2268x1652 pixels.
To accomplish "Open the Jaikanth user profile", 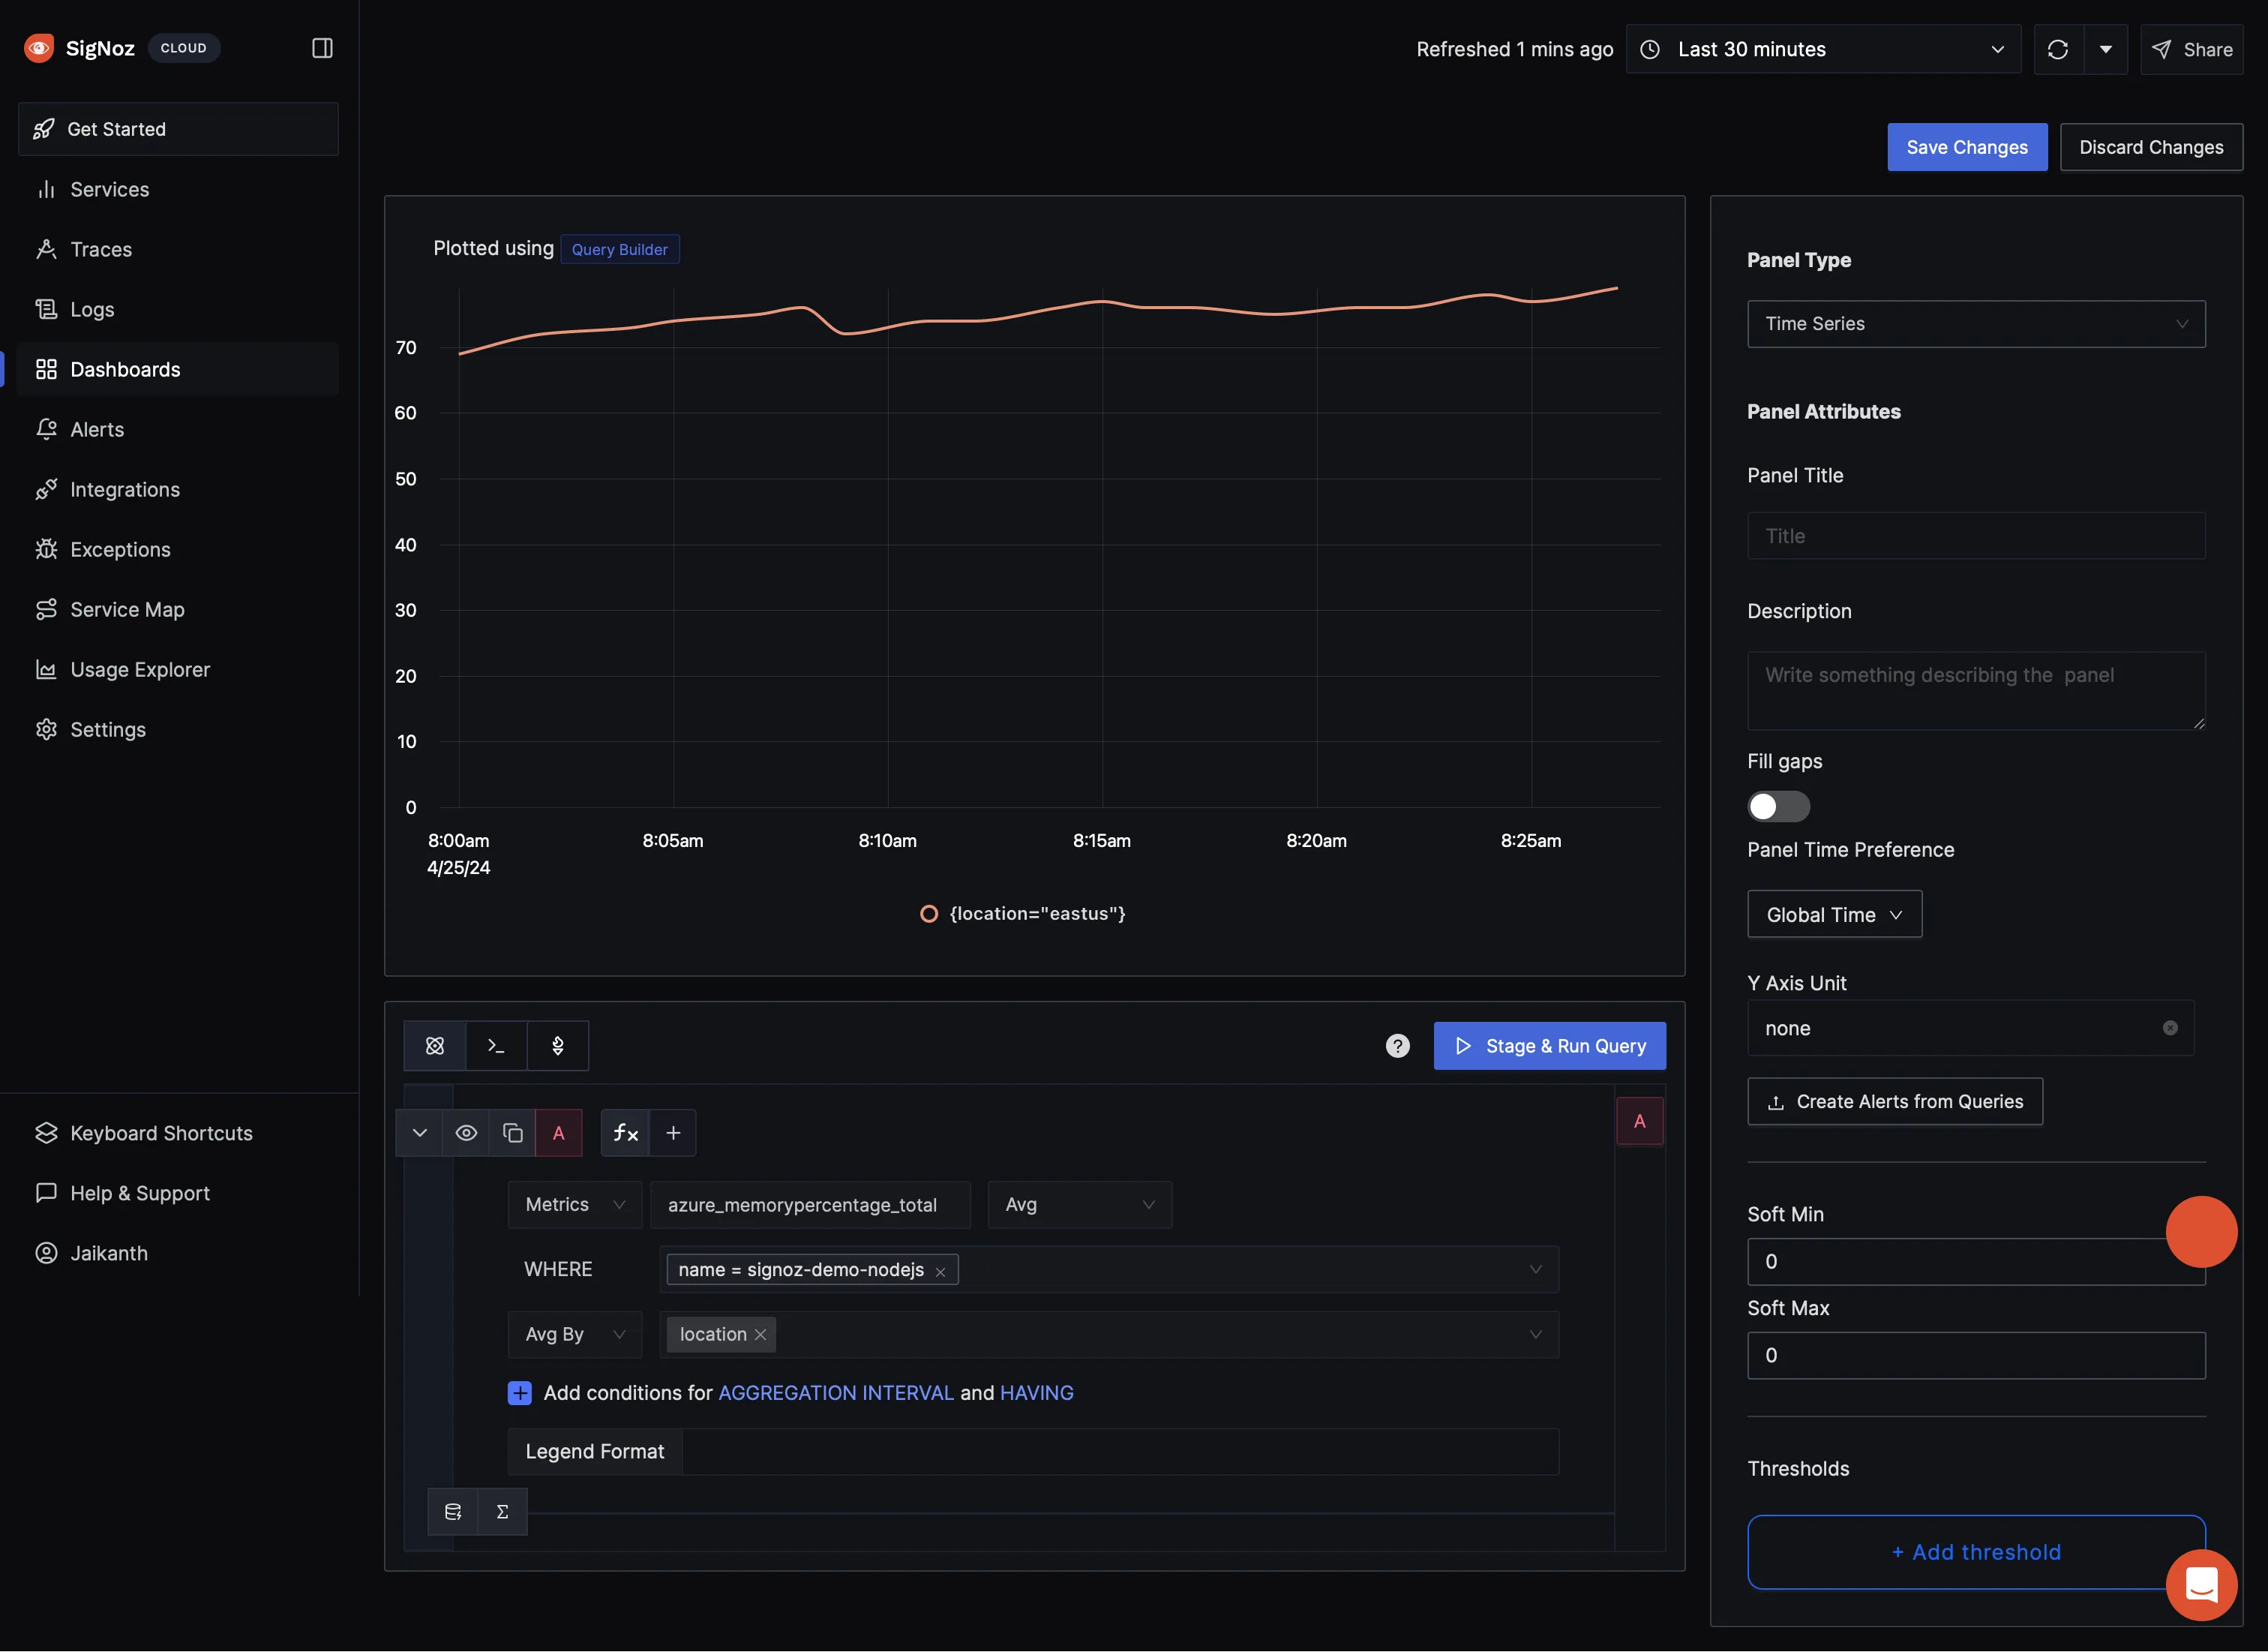I will tap(178, 1253).
